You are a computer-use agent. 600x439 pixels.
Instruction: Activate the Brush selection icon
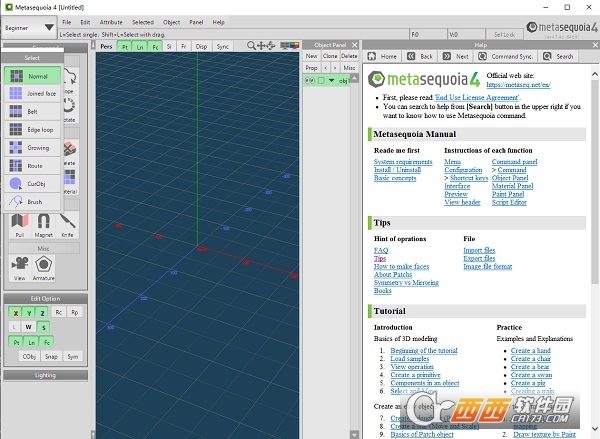[16, 202]
